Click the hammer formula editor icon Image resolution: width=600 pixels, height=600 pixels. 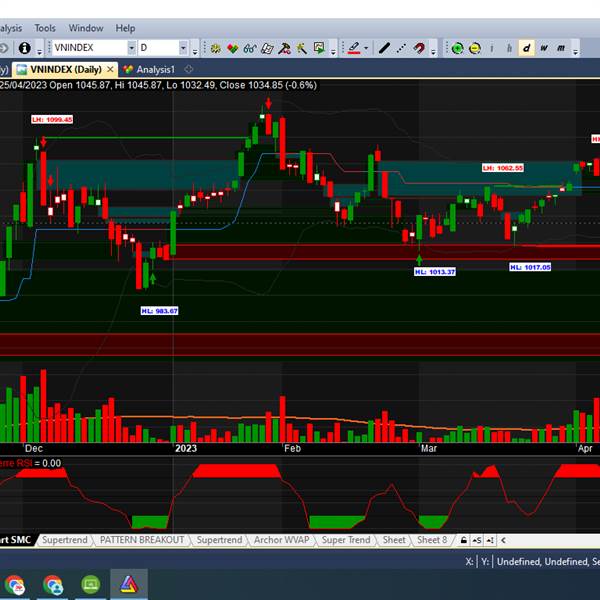point(284,49)
